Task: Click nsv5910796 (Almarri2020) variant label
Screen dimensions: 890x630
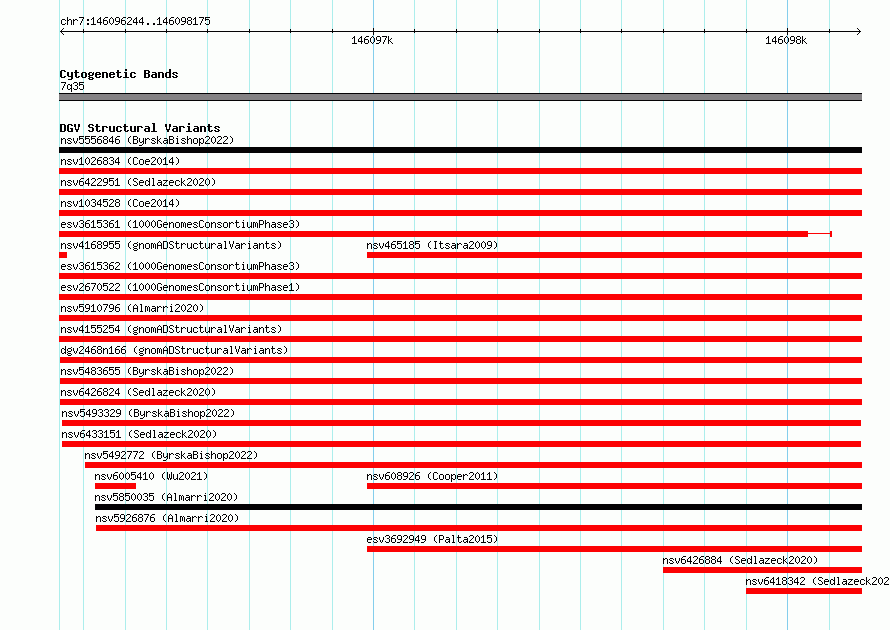Action: click(132, 308)
